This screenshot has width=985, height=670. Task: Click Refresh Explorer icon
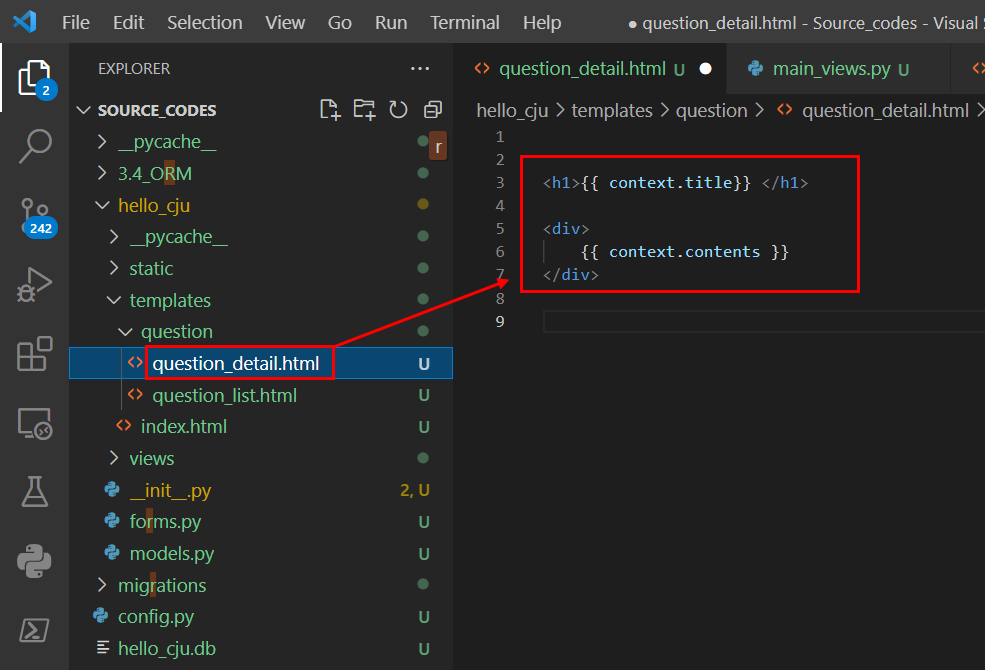point(398,110)
